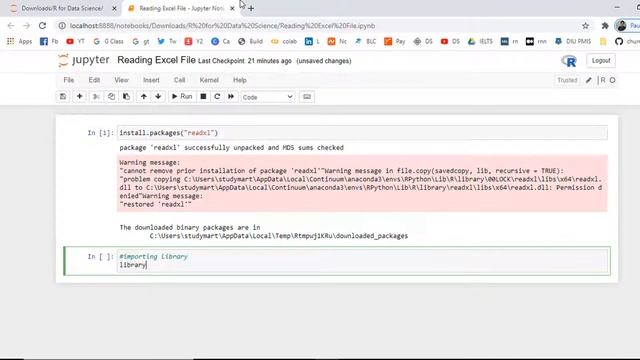Copy selected cells icon
640x360 pixels.
tap(111, 97)
